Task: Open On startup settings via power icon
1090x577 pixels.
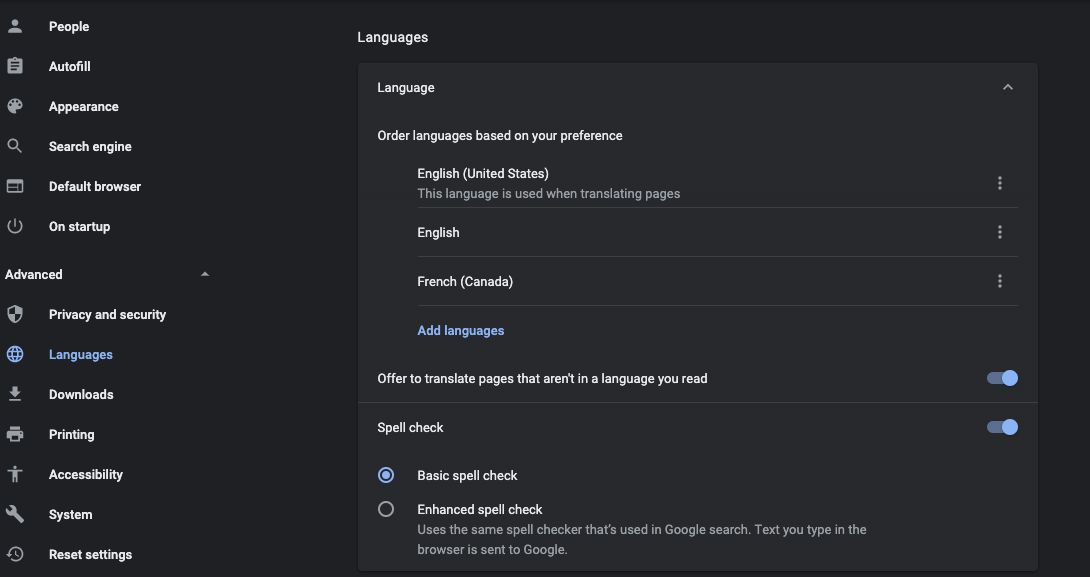Action: pyautogui.click(x=15, y=226)
